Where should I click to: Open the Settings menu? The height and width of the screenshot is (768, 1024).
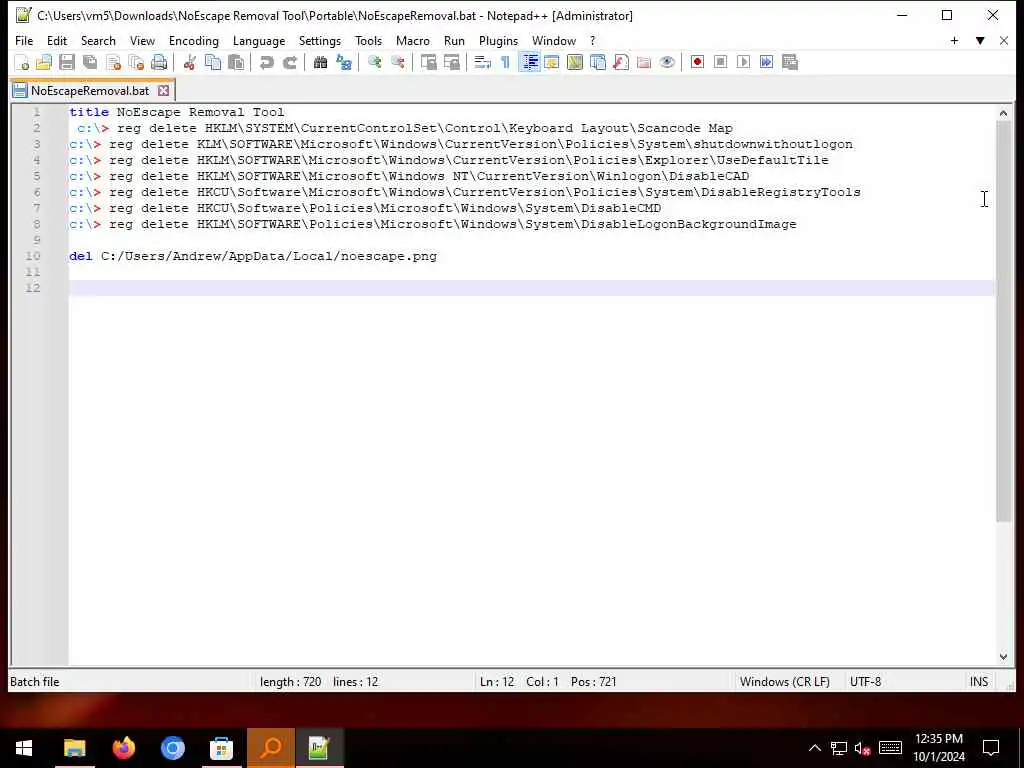coord(320,40)
